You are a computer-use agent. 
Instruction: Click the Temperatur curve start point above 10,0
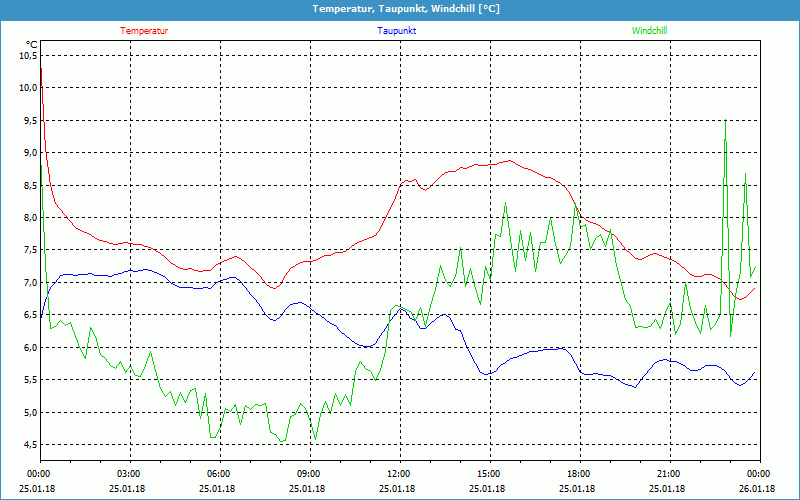point(41,68)
